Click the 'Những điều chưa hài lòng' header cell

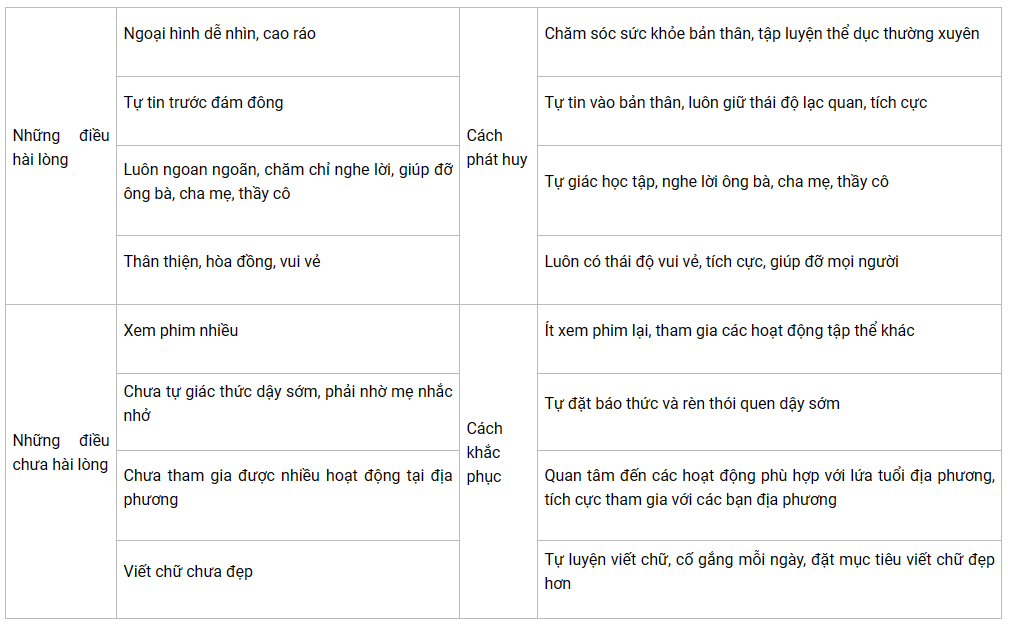point(61,462)
